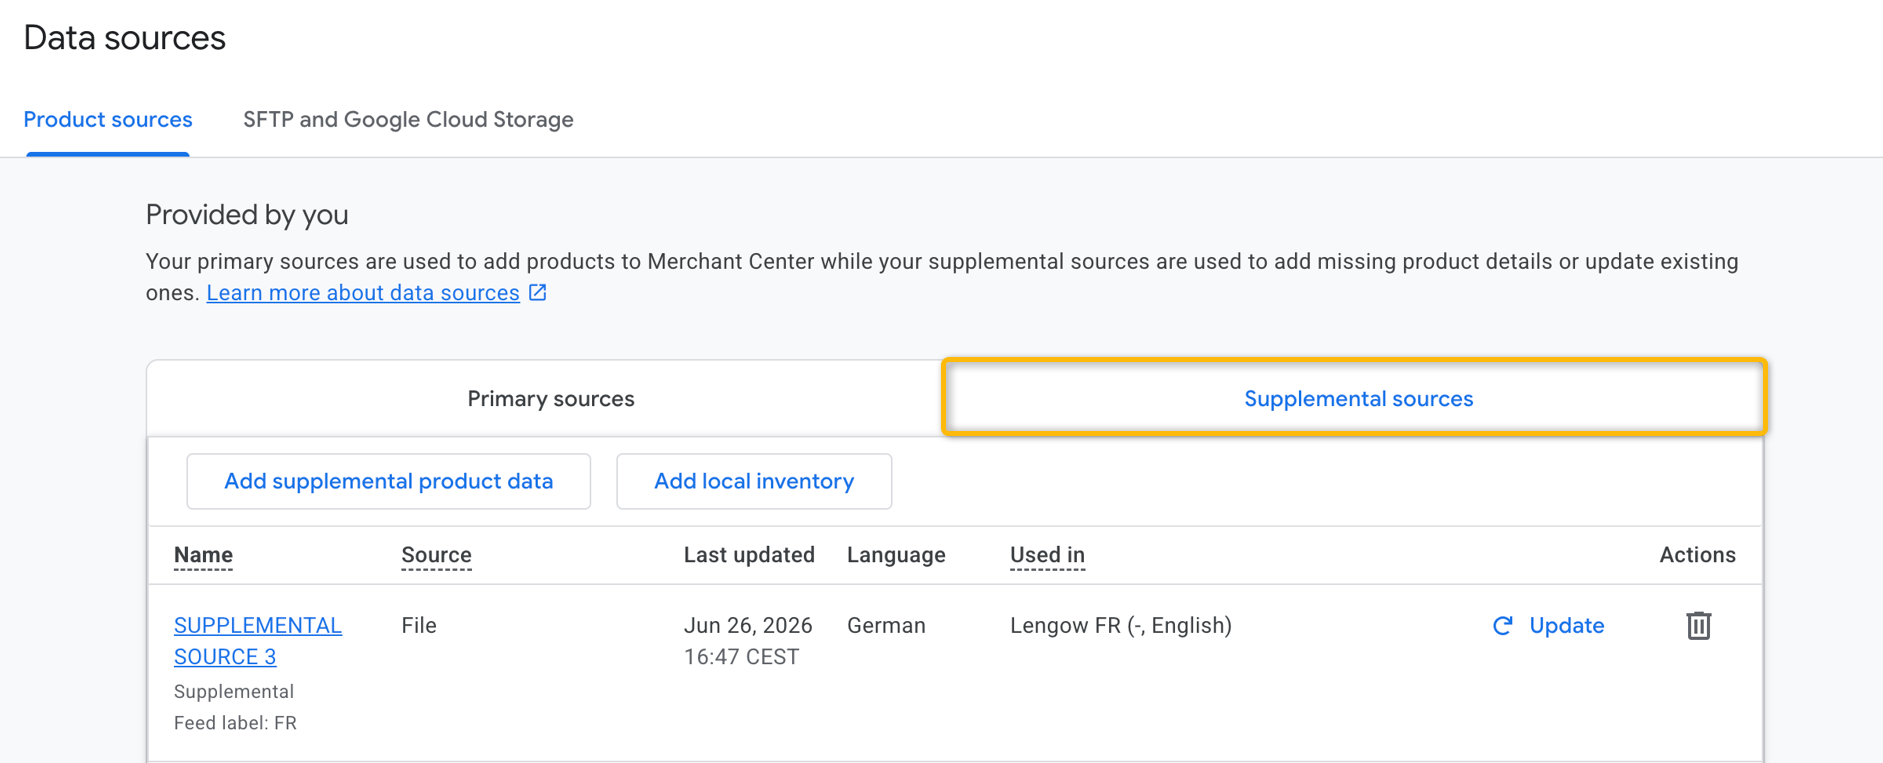Switch to the Product sources tab
The width and height of the screenshot is (1883, 763).
108,119
